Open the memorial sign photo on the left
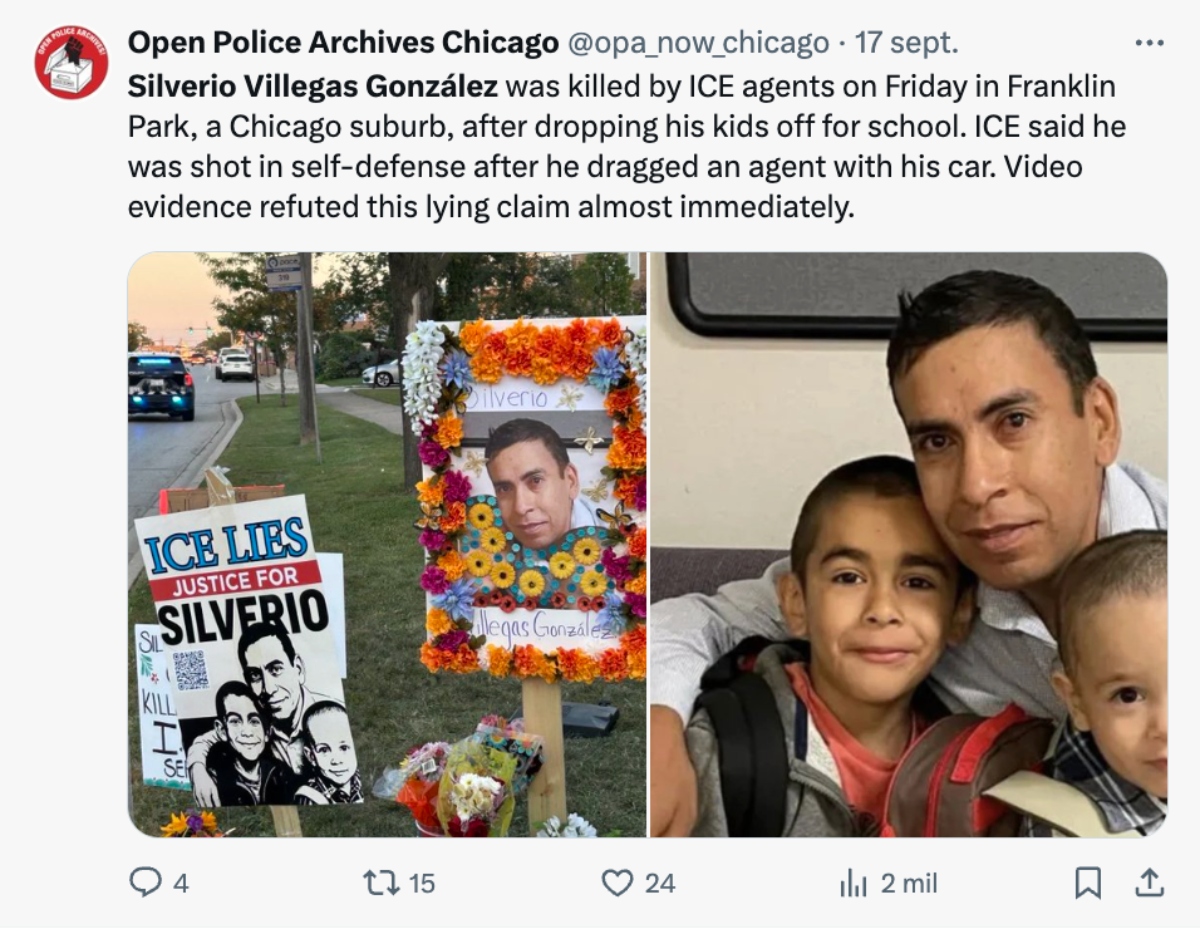 click(387, 545)
